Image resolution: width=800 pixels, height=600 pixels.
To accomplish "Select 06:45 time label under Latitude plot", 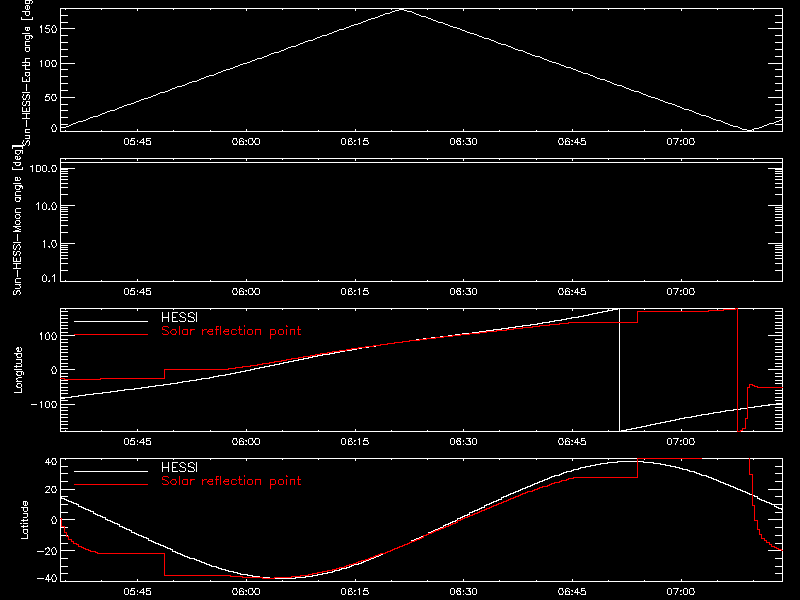I will pos(572,592).
